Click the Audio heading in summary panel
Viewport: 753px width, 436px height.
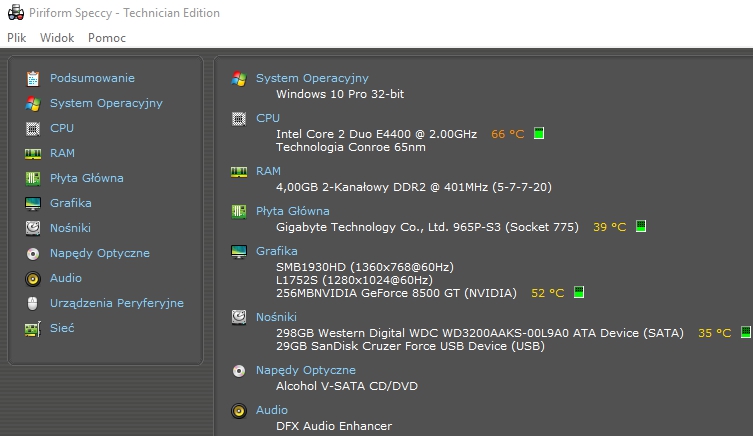coord(272,410)
